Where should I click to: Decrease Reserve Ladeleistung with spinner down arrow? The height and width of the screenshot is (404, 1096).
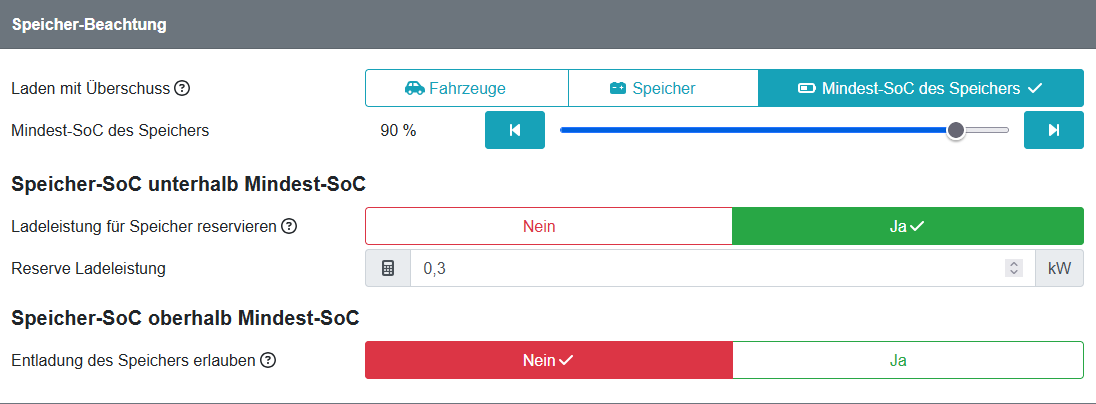pyautogui.click(x=1014, y=273)
